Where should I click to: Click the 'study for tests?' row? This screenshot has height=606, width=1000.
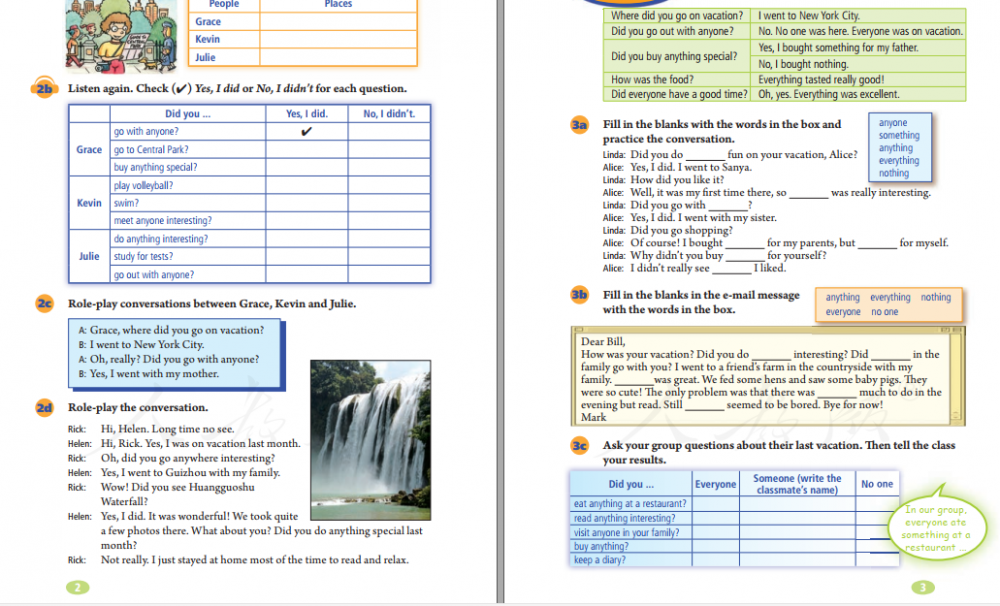click(x=270, y=256)
